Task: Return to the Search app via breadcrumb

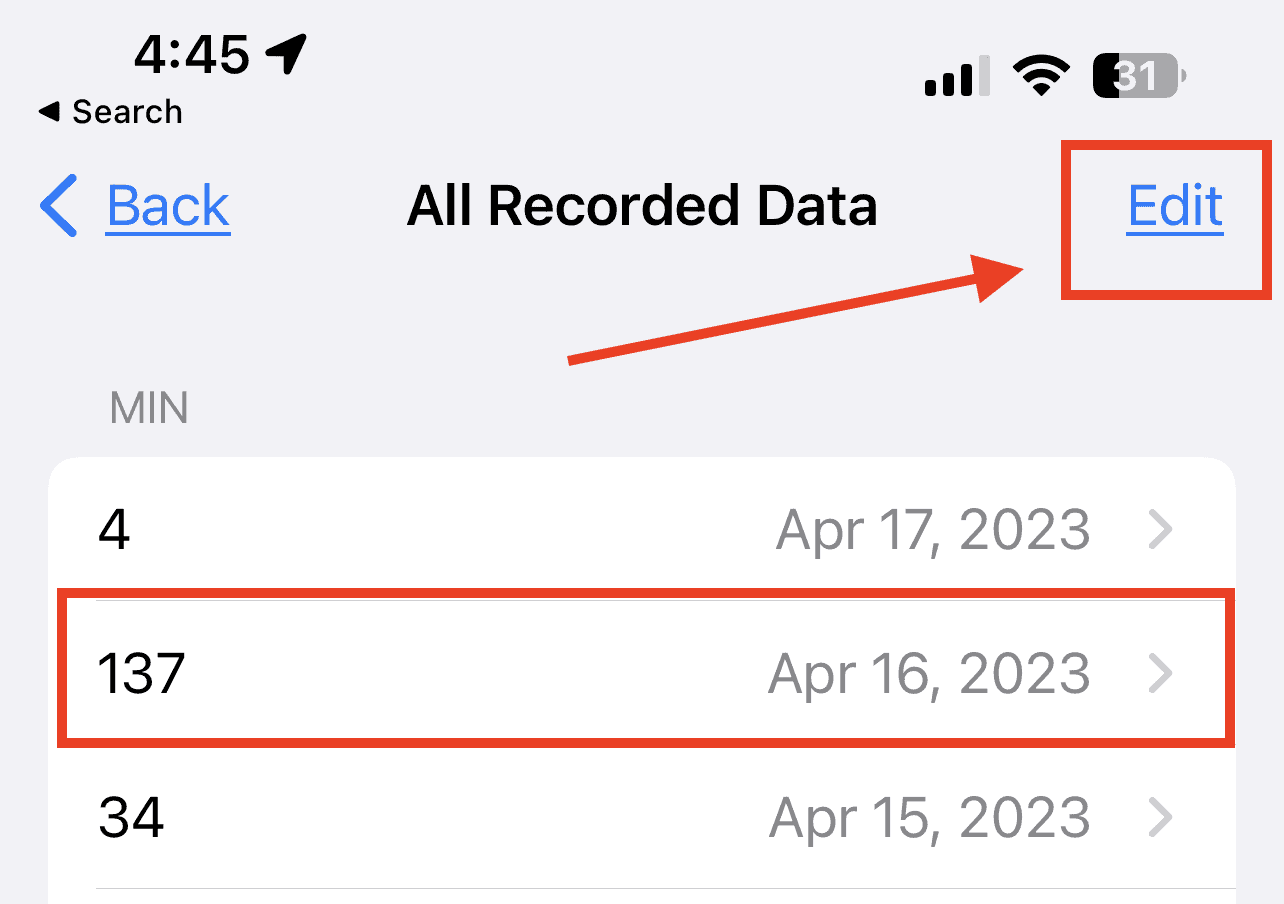Action: pyautogui.click(x=126, y=112)
